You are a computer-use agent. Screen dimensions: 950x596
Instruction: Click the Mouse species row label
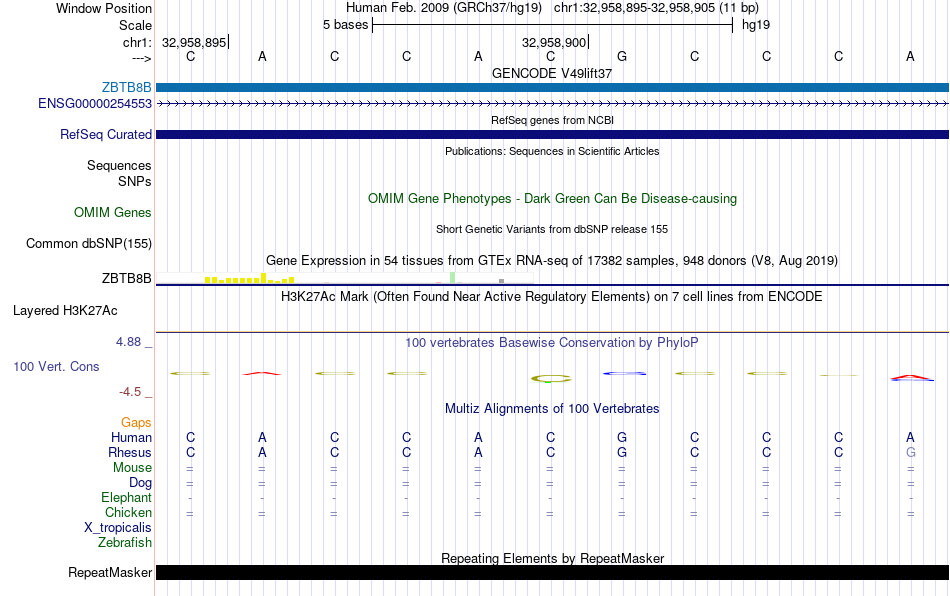pos(132,468)
